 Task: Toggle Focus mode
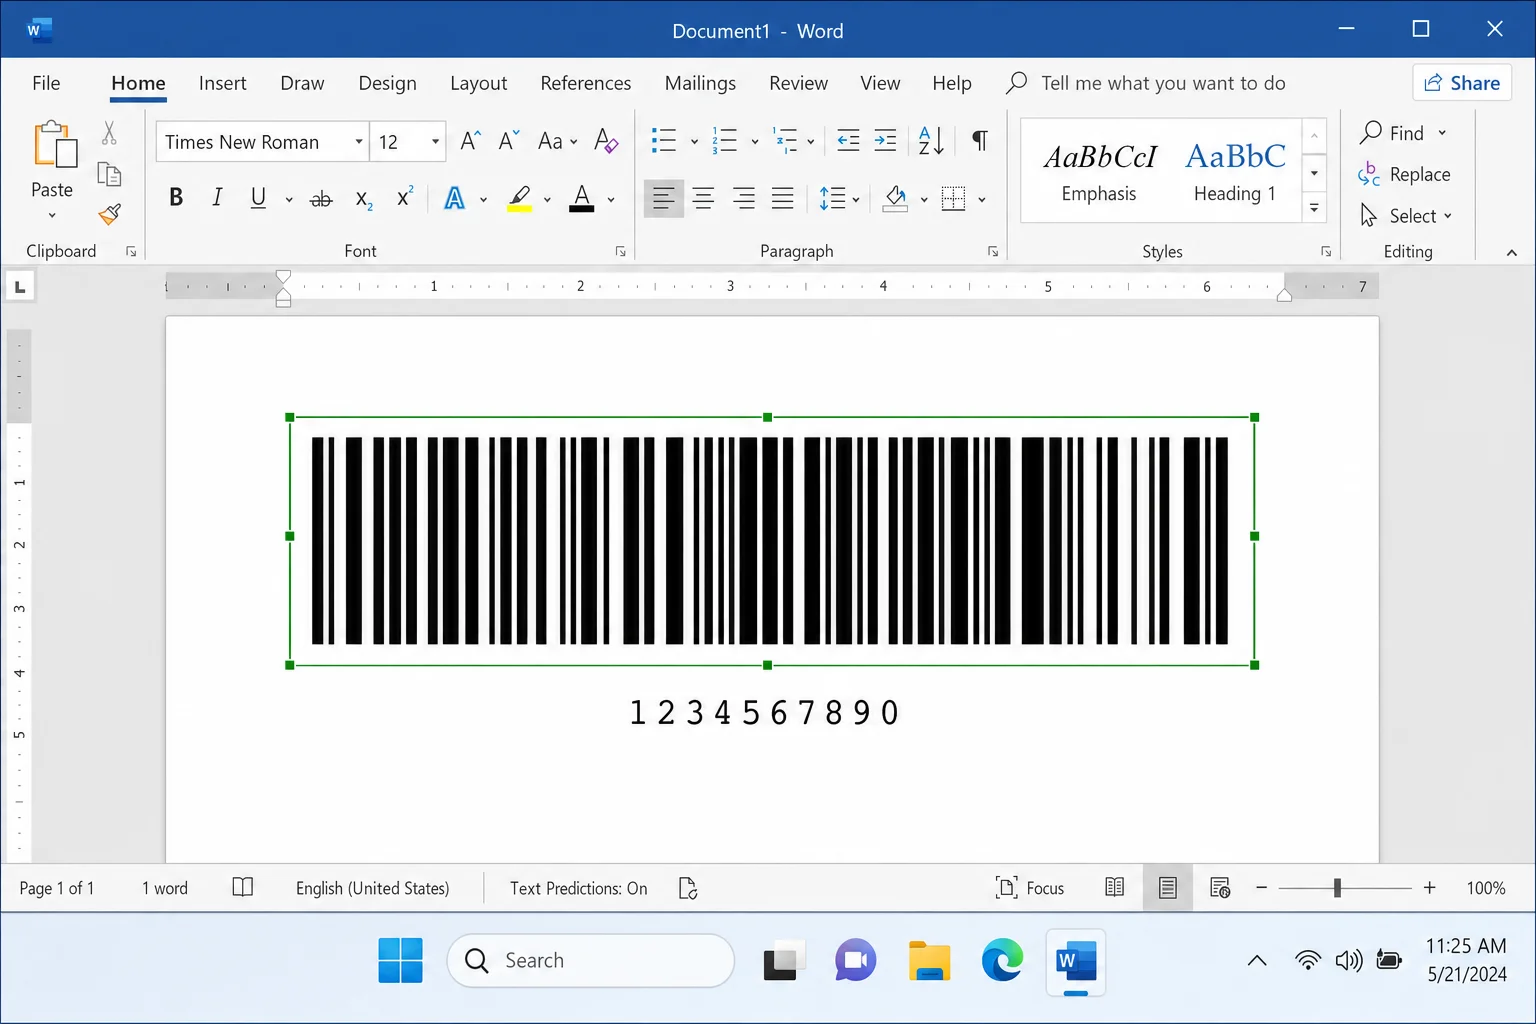pyautogui.click(x=1030, y=888)
